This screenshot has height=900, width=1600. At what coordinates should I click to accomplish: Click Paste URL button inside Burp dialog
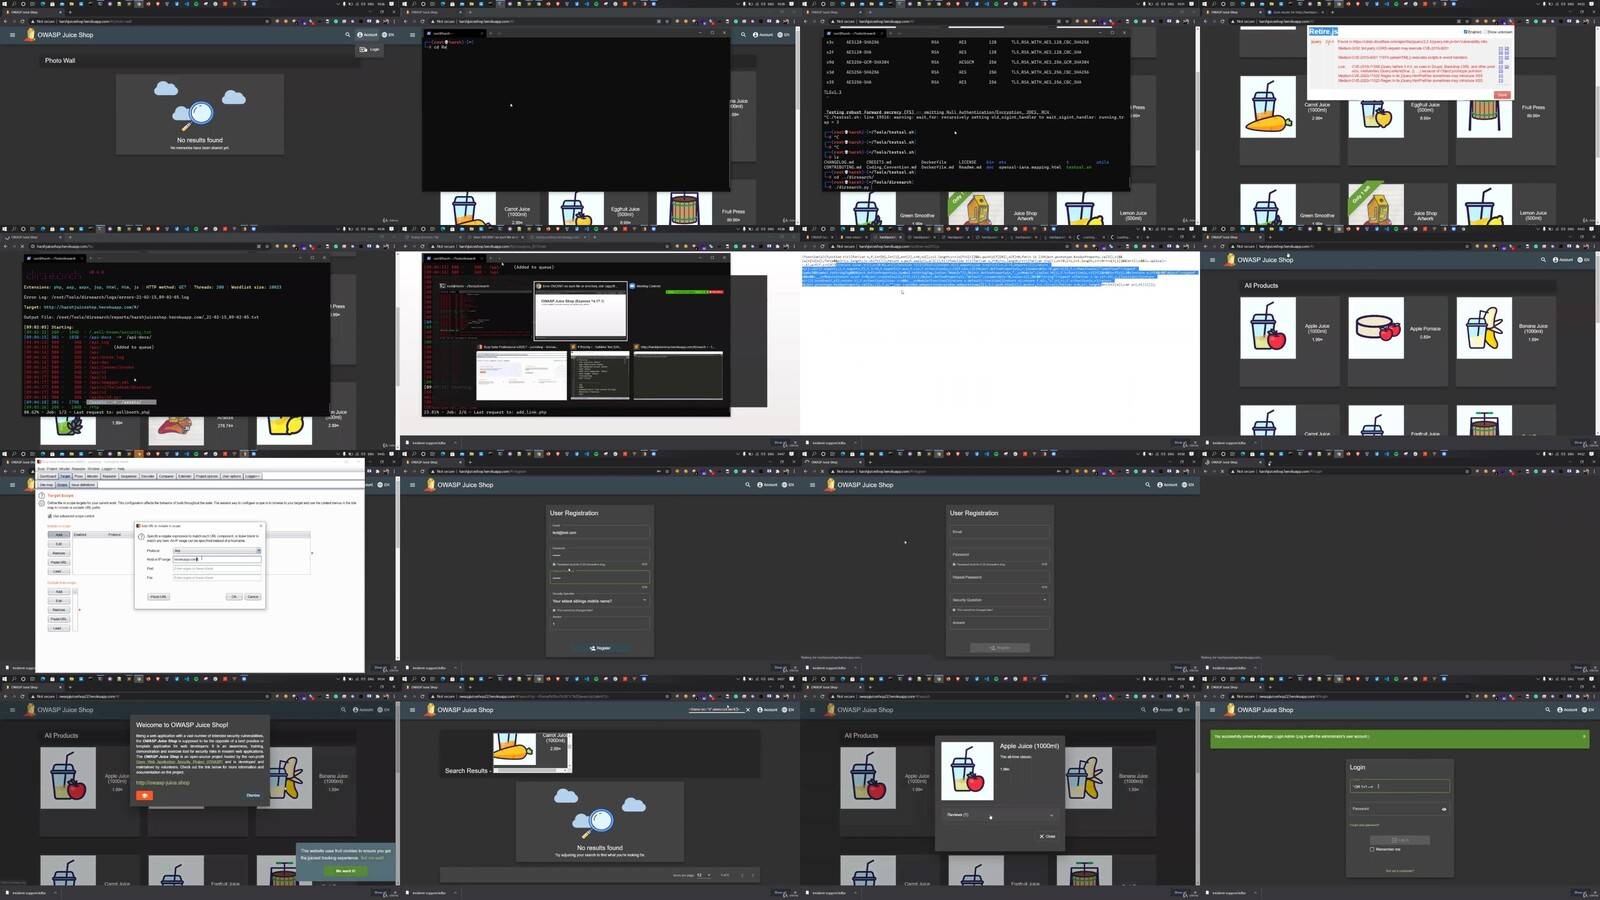[158, 597]
